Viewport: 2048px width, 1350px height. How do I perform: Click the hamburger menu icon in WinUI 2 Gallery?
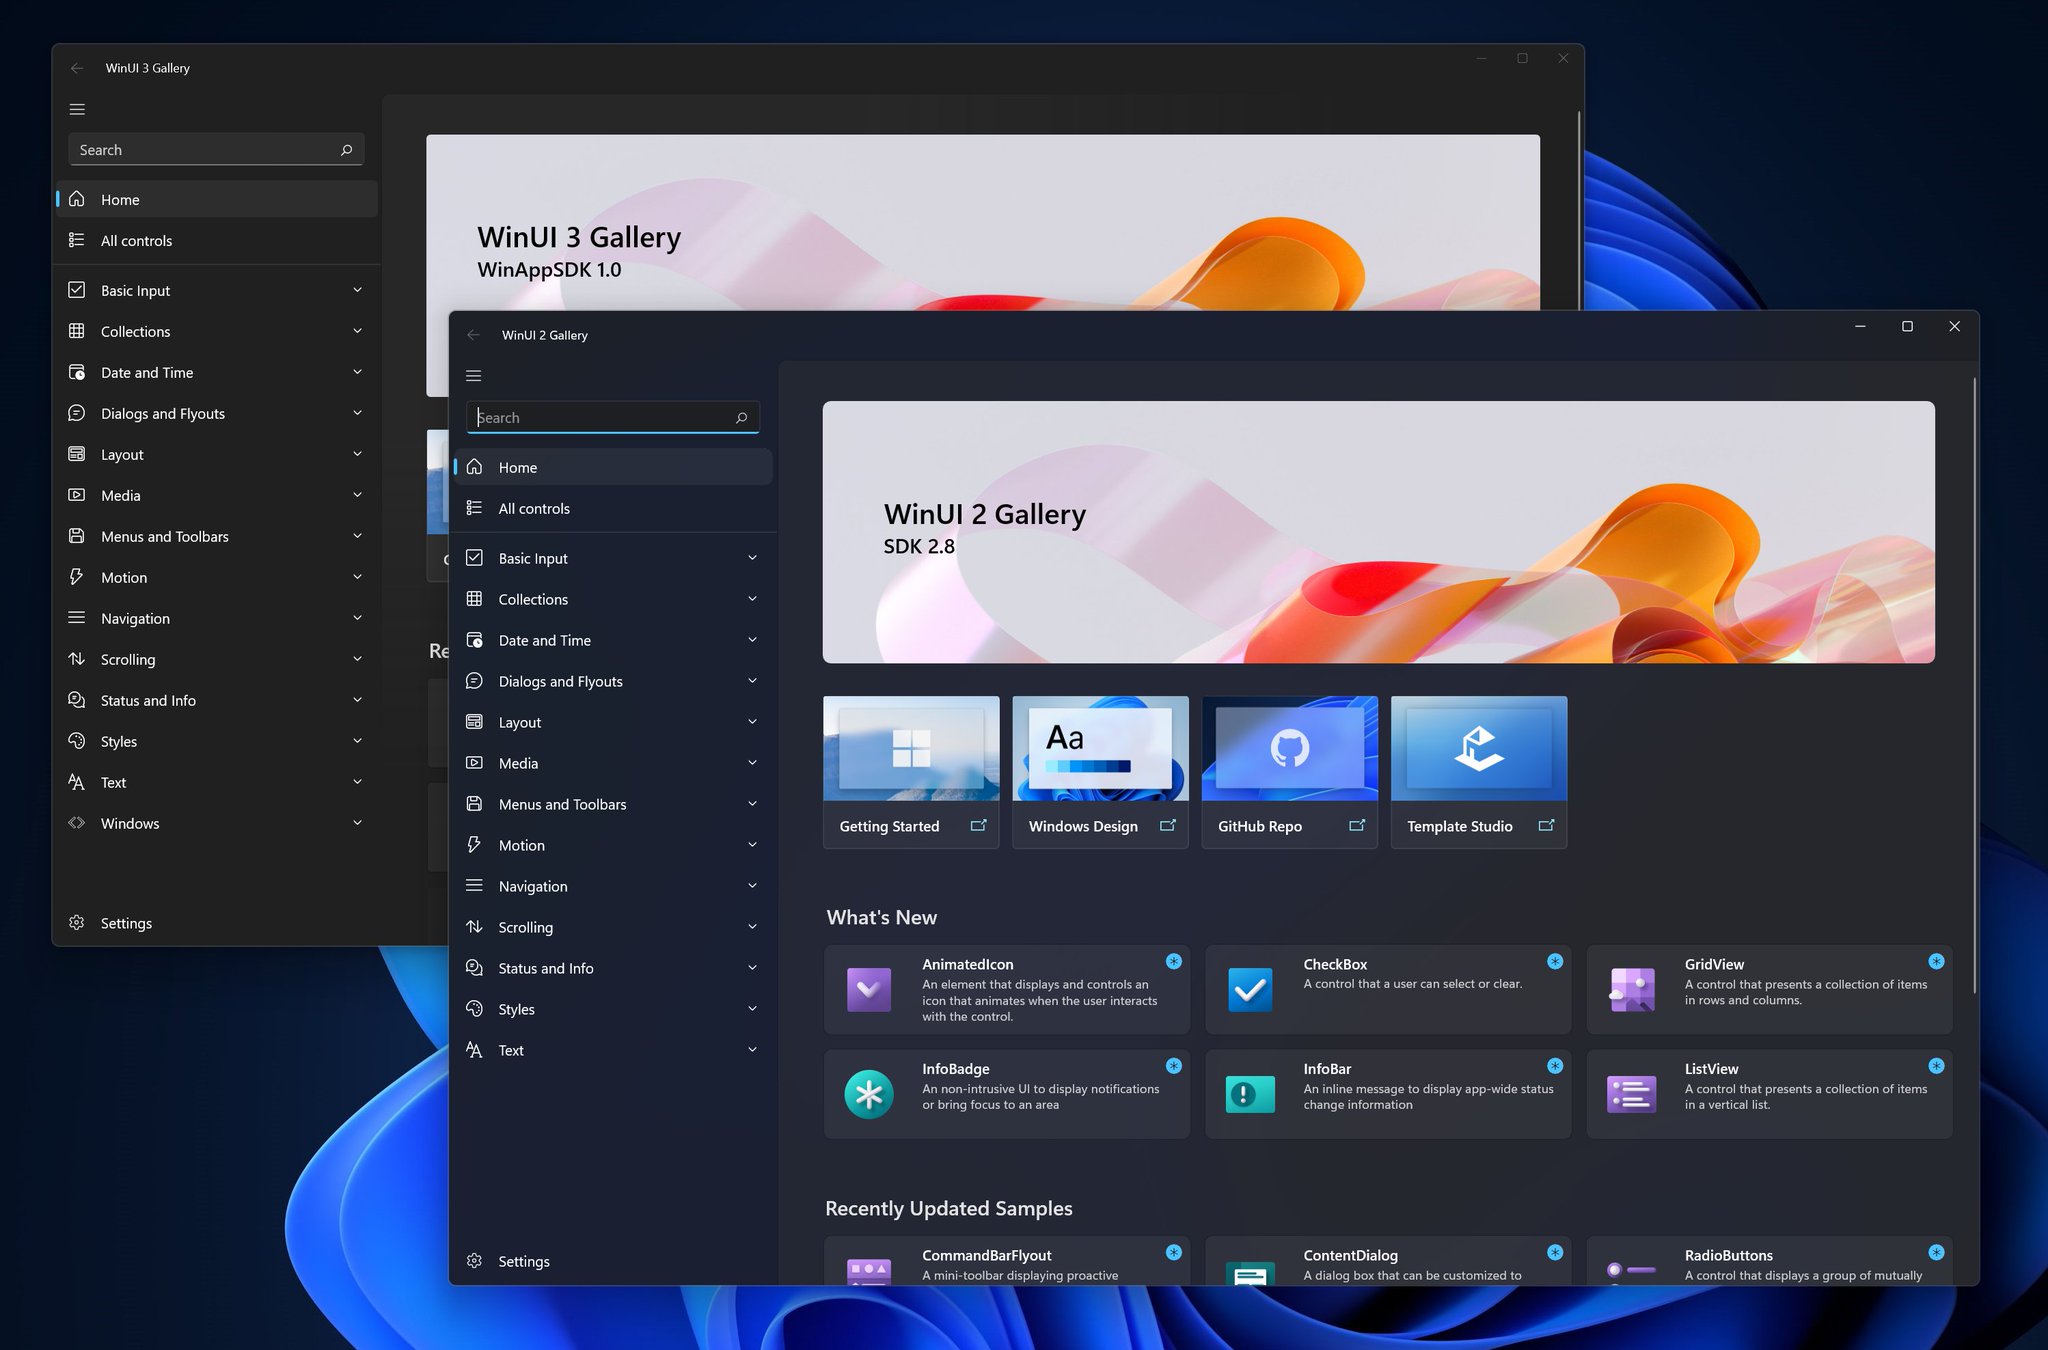[x=474, y=376]
